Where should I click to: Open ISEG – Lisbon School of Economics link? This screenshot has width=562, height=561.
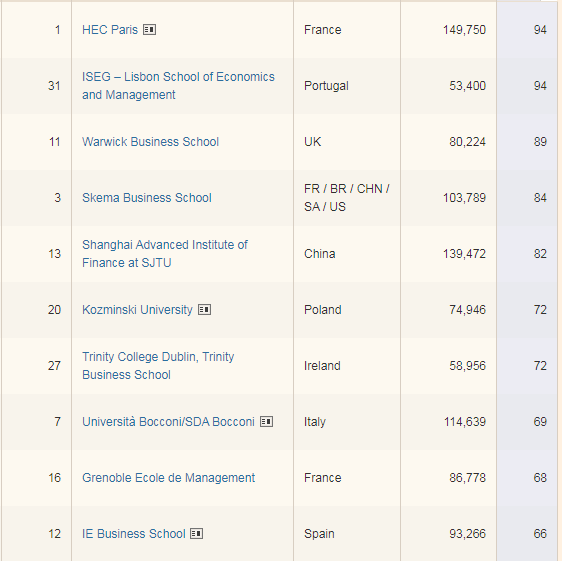point(178,86)
